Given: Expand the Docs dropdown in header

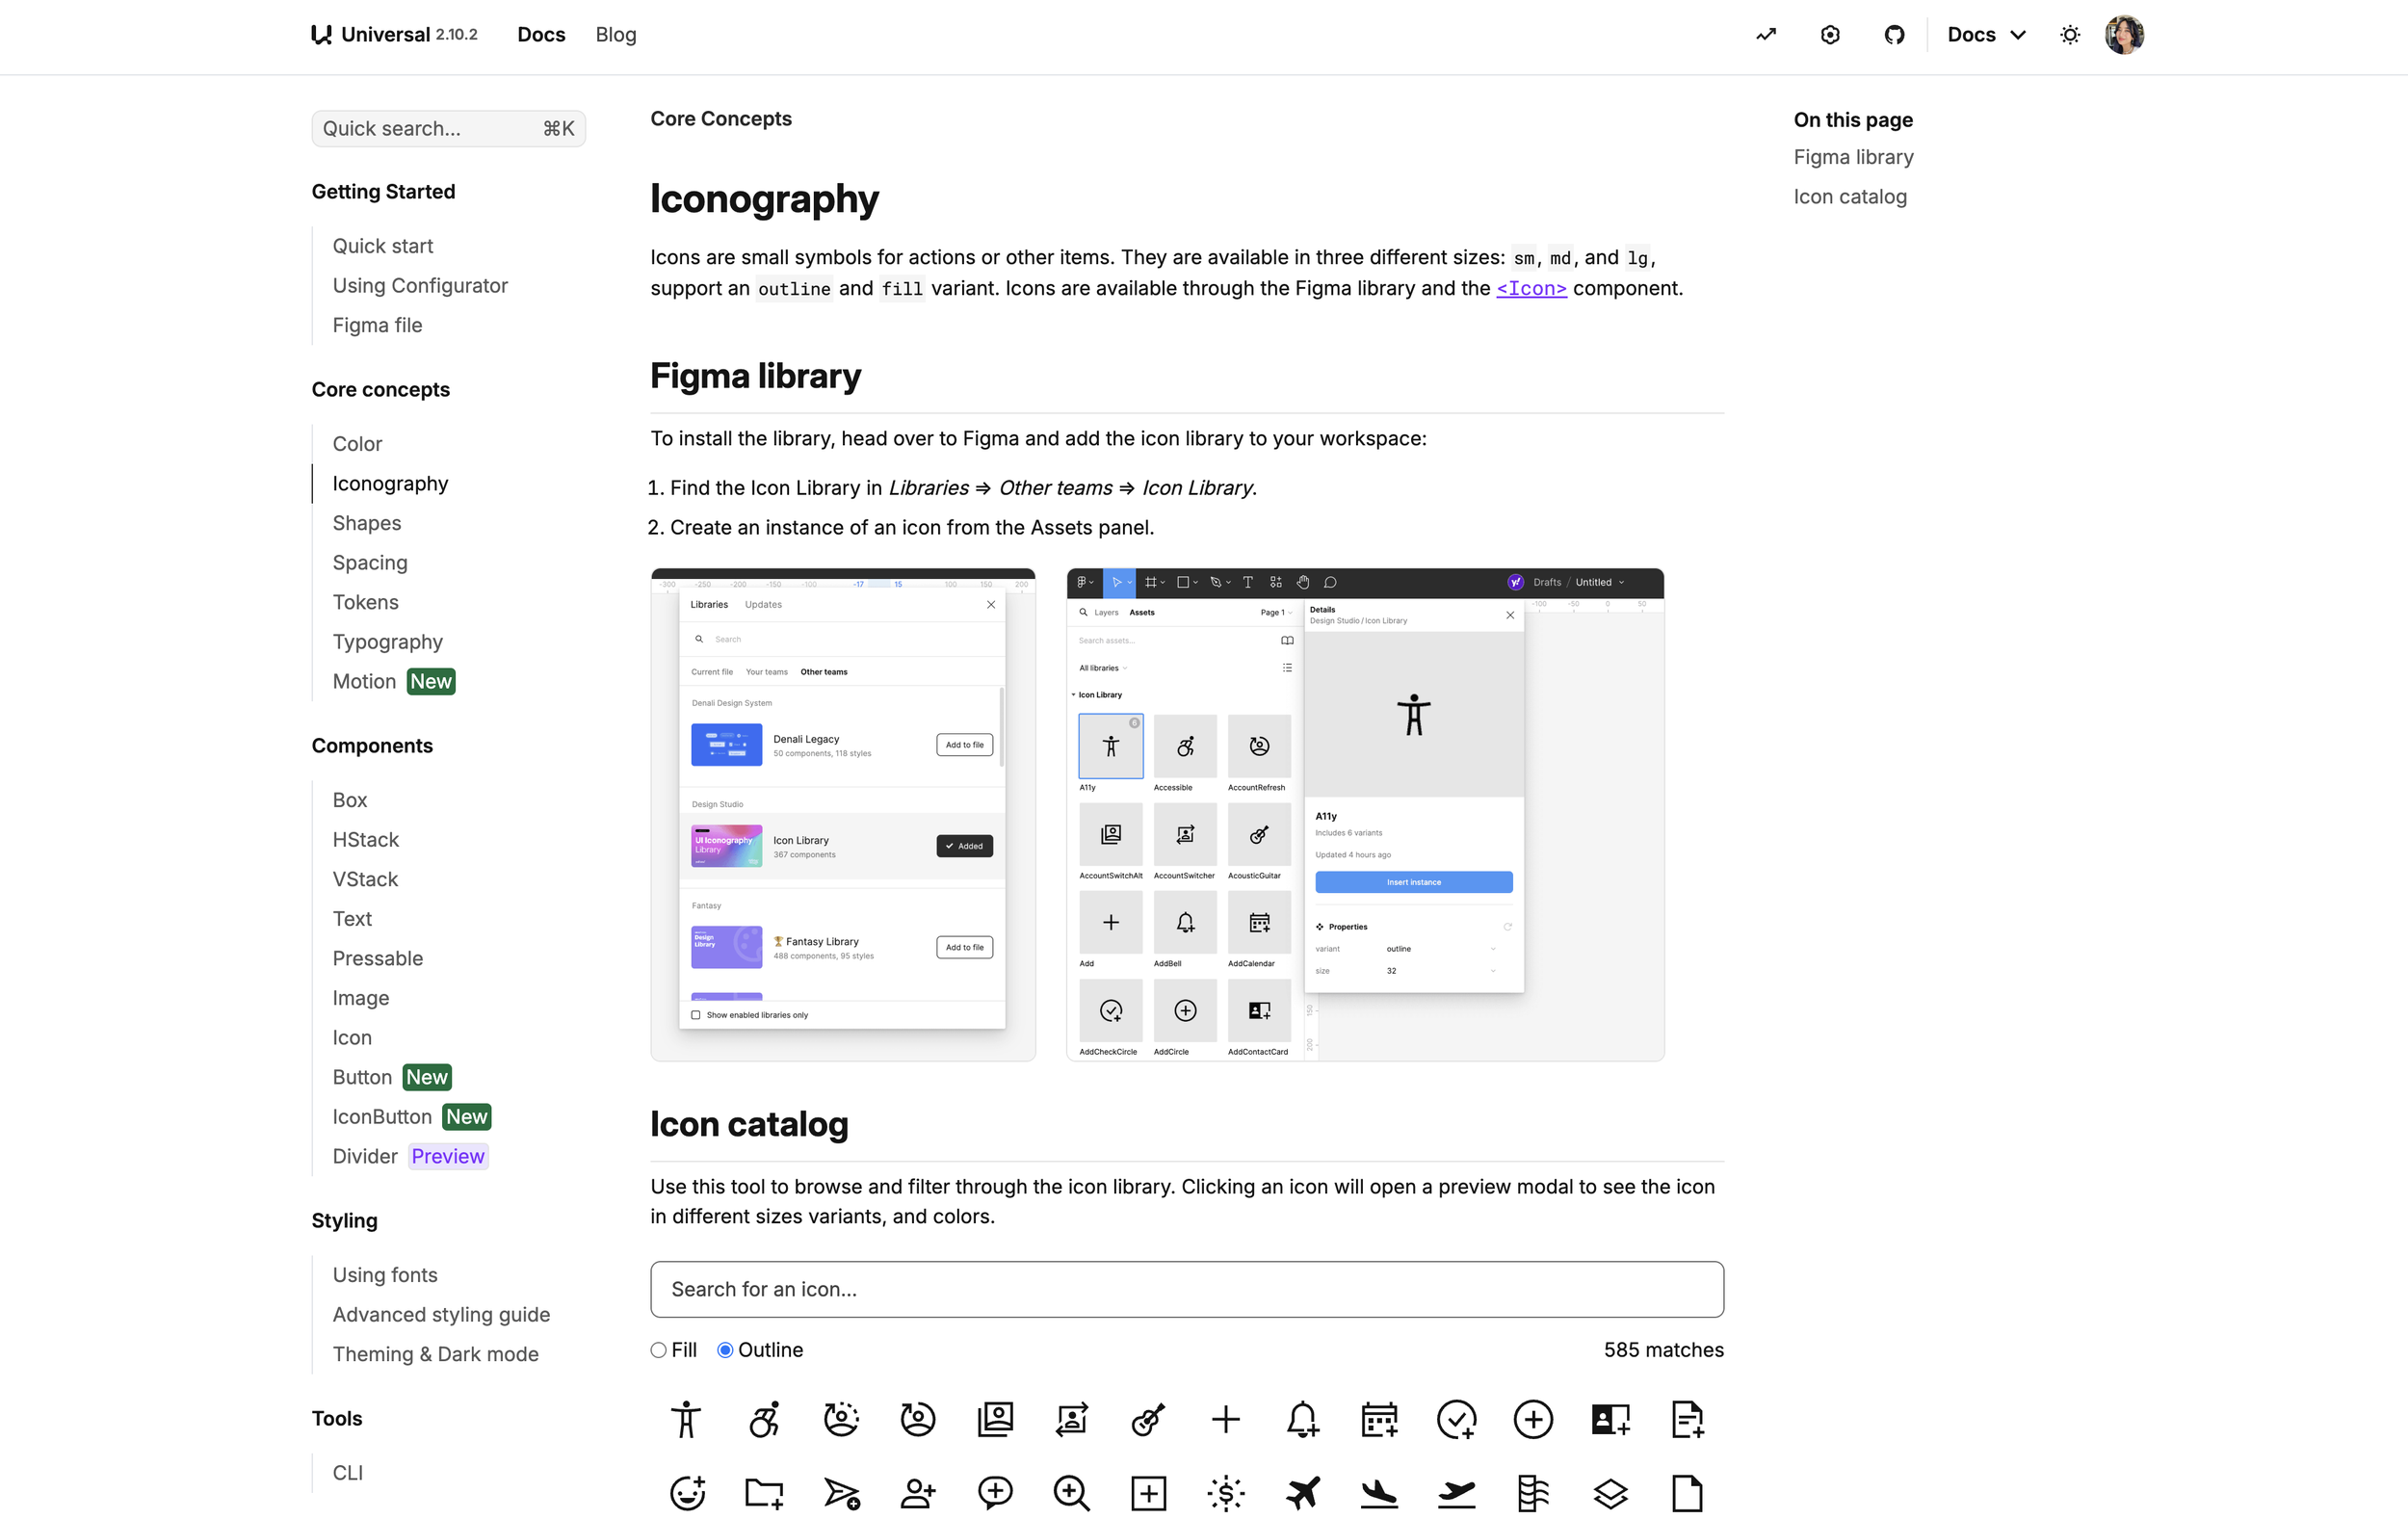Looking at the screenshot, I should [1986, 35].
